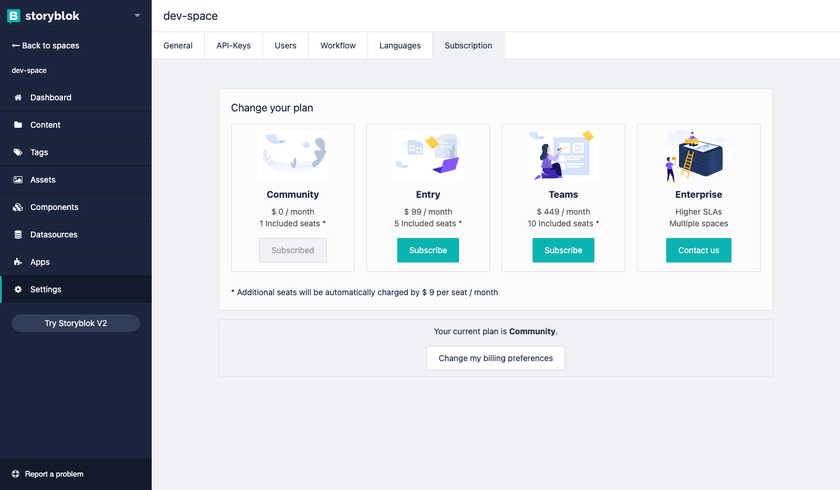The height and width of the screenshot is (490, 840).
Task: Click Contact us for Enterprise plan
Action: (699, 250)
